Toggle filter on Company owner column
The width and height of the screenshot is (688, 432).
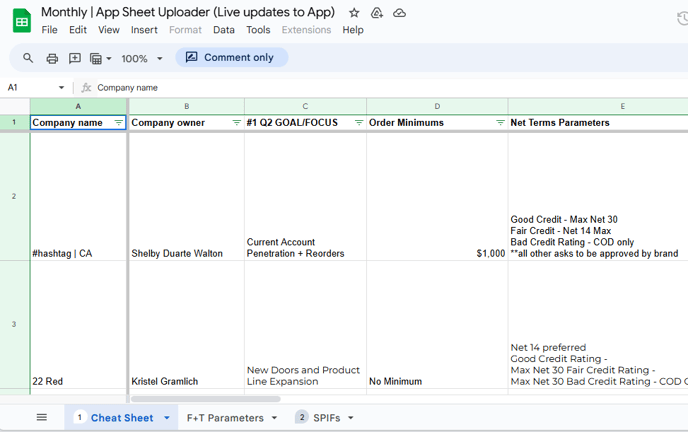coord(236,123)
